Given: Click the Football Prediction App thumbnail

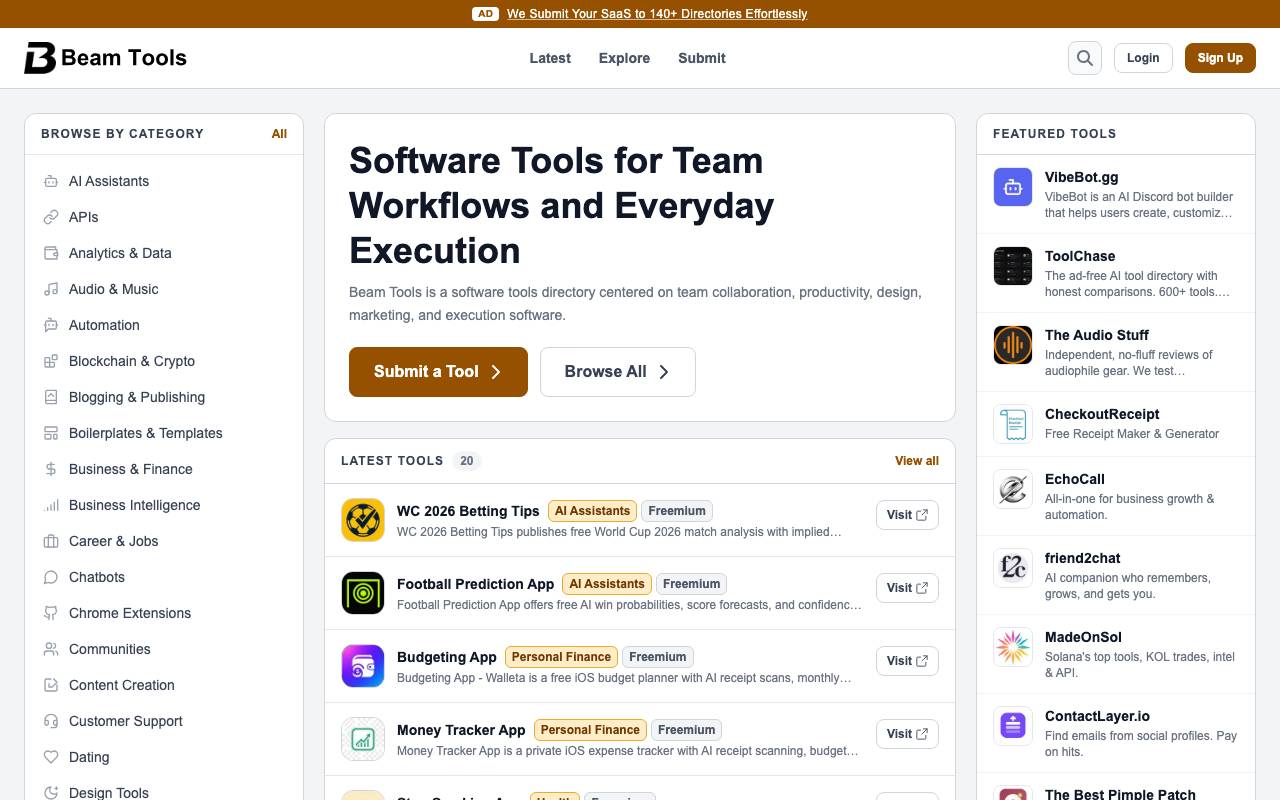Looking at the screenshot, I should click(x=363, y=593).
